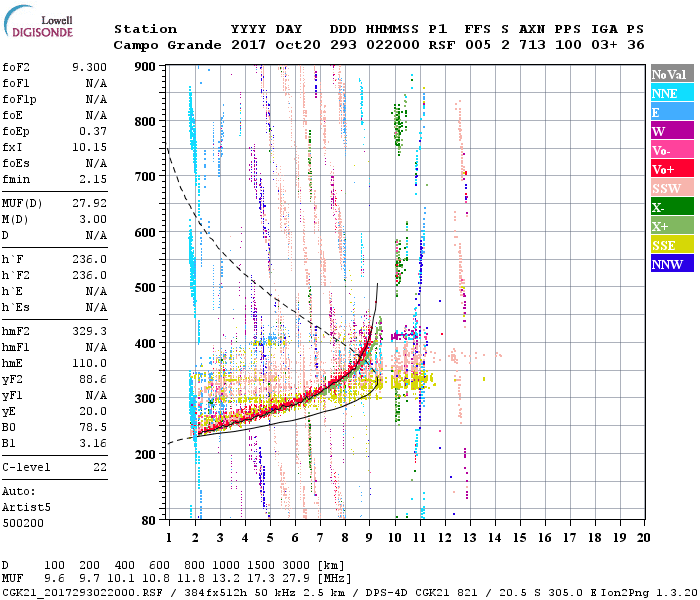
Task: Click the day number 293
Action: click(343, 45)
